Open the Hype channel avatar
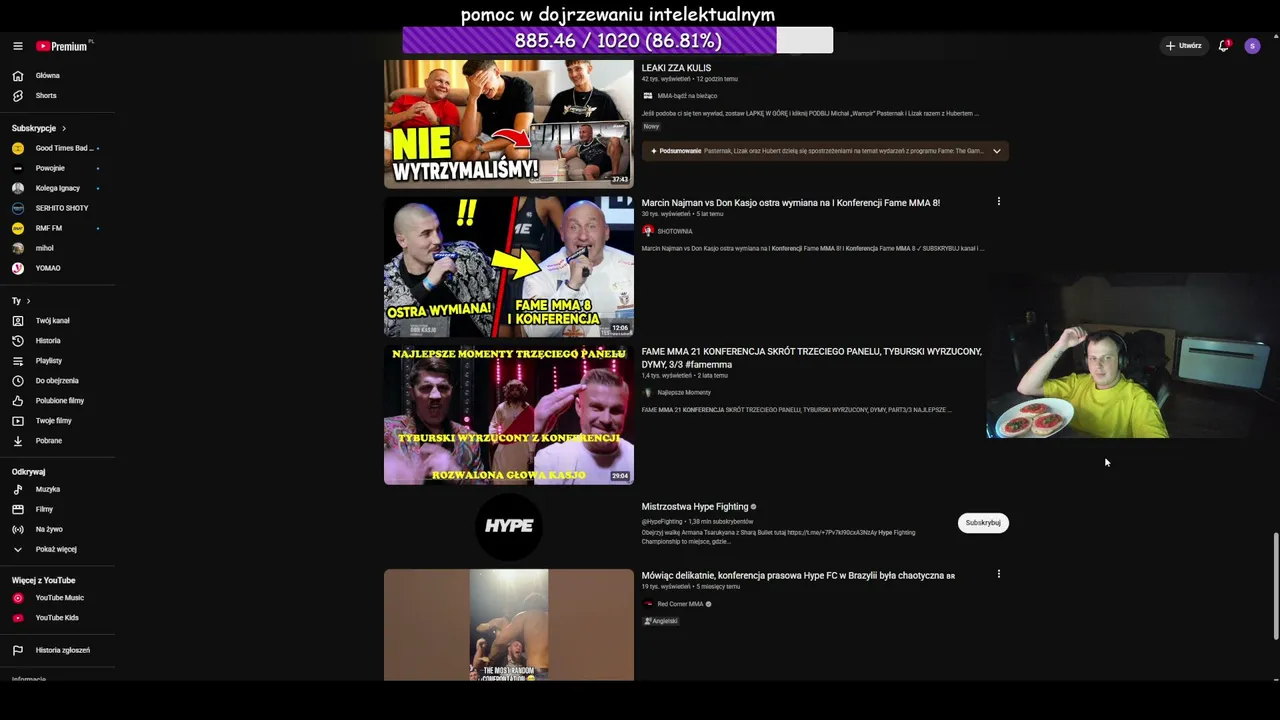The width and height of the screenshot is (1280, 720). [509, 526]
